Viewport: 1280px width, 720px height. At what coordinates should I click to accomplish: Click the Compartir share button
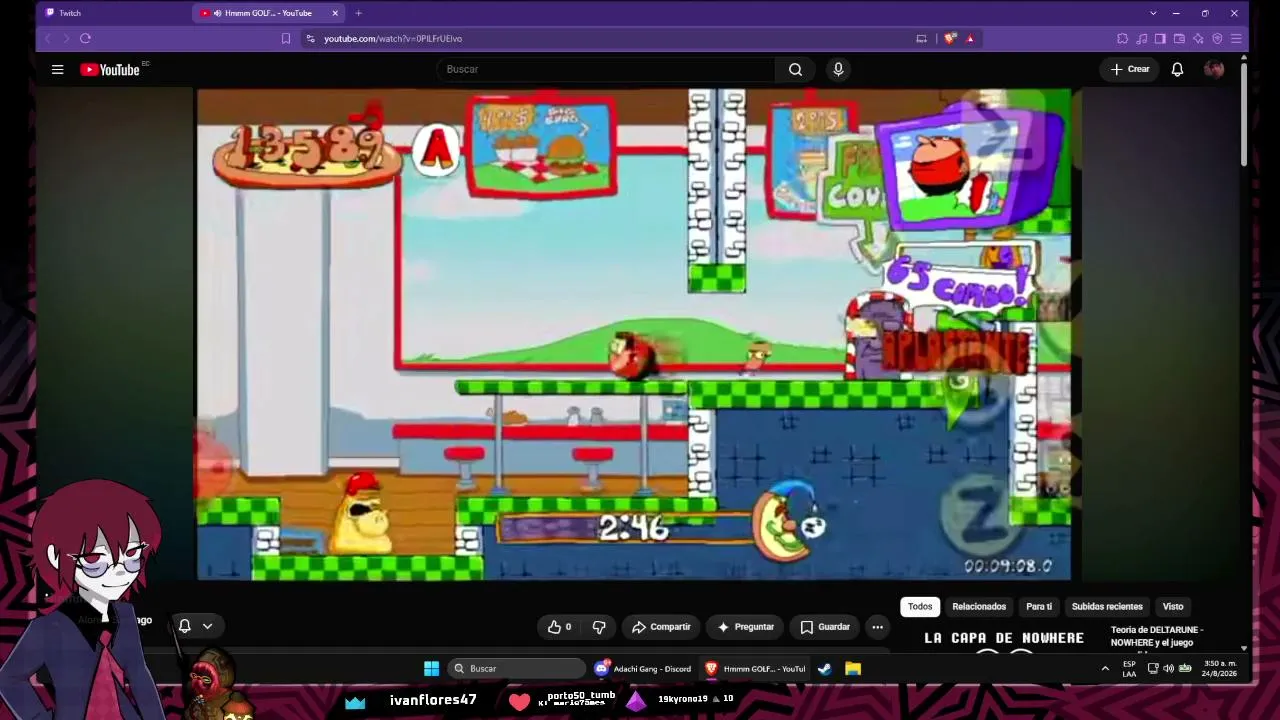pos(662,627)
